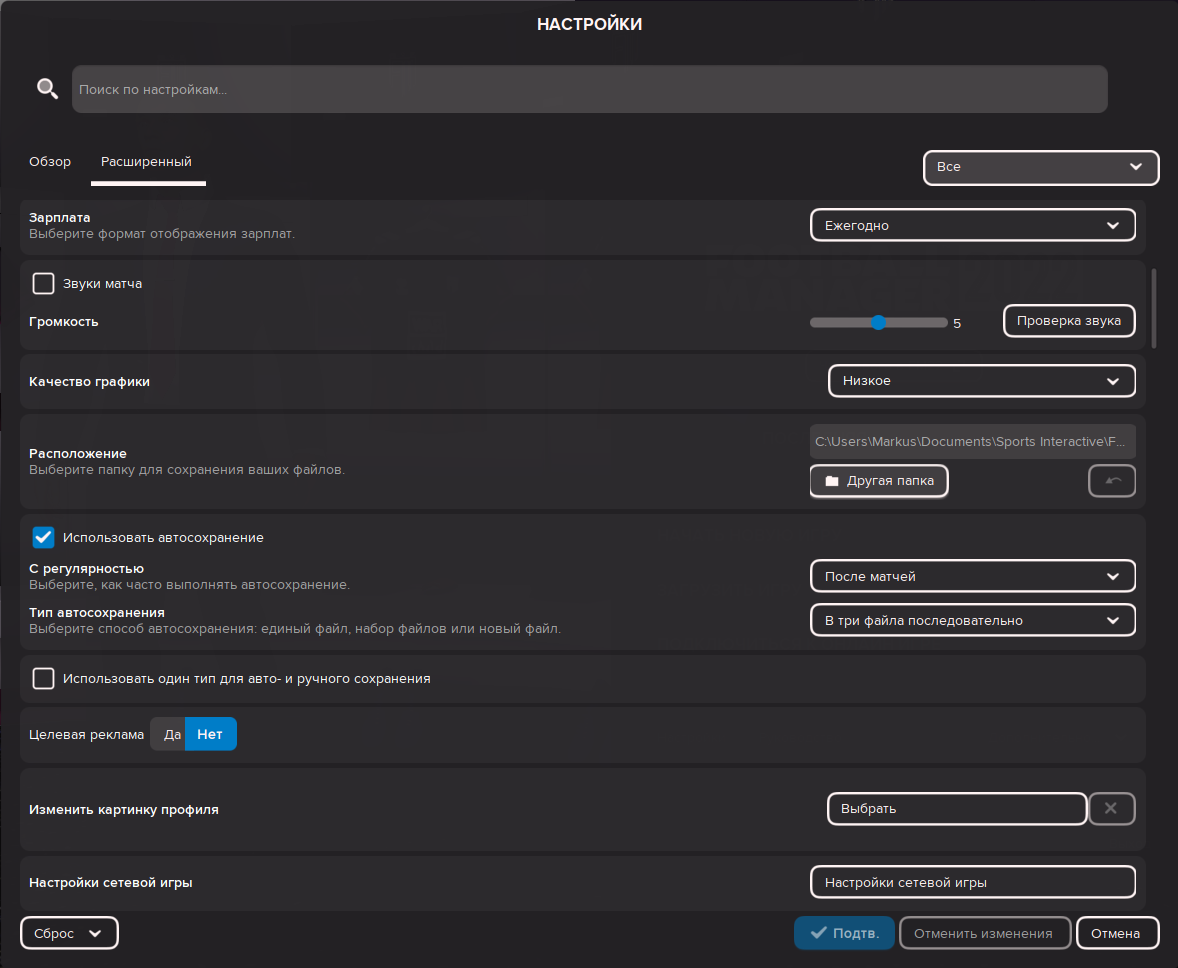This screenshot has width=1178, height=968.
Task: Expand В три файла последовательно dropdown
Action: click(x=972, y=620)
